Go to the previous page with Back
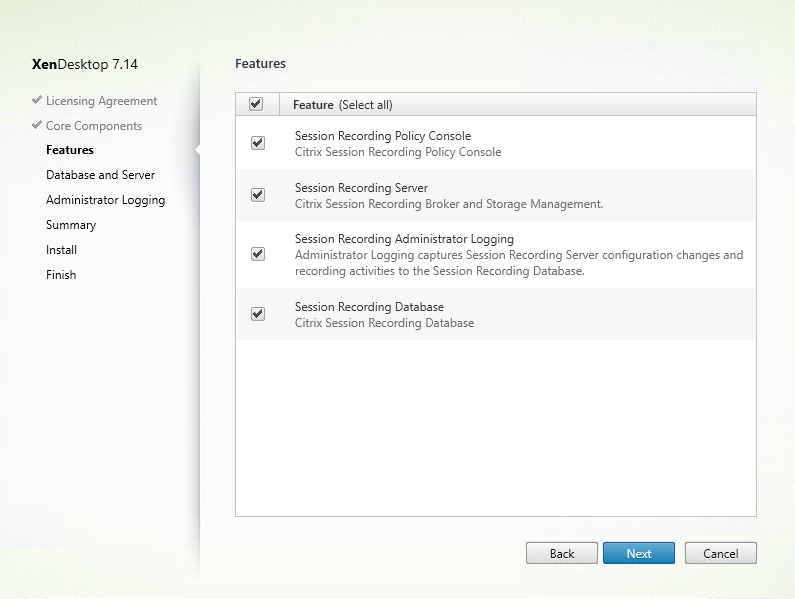The height and width of the screenshot is (599, 795). [562, 553]
